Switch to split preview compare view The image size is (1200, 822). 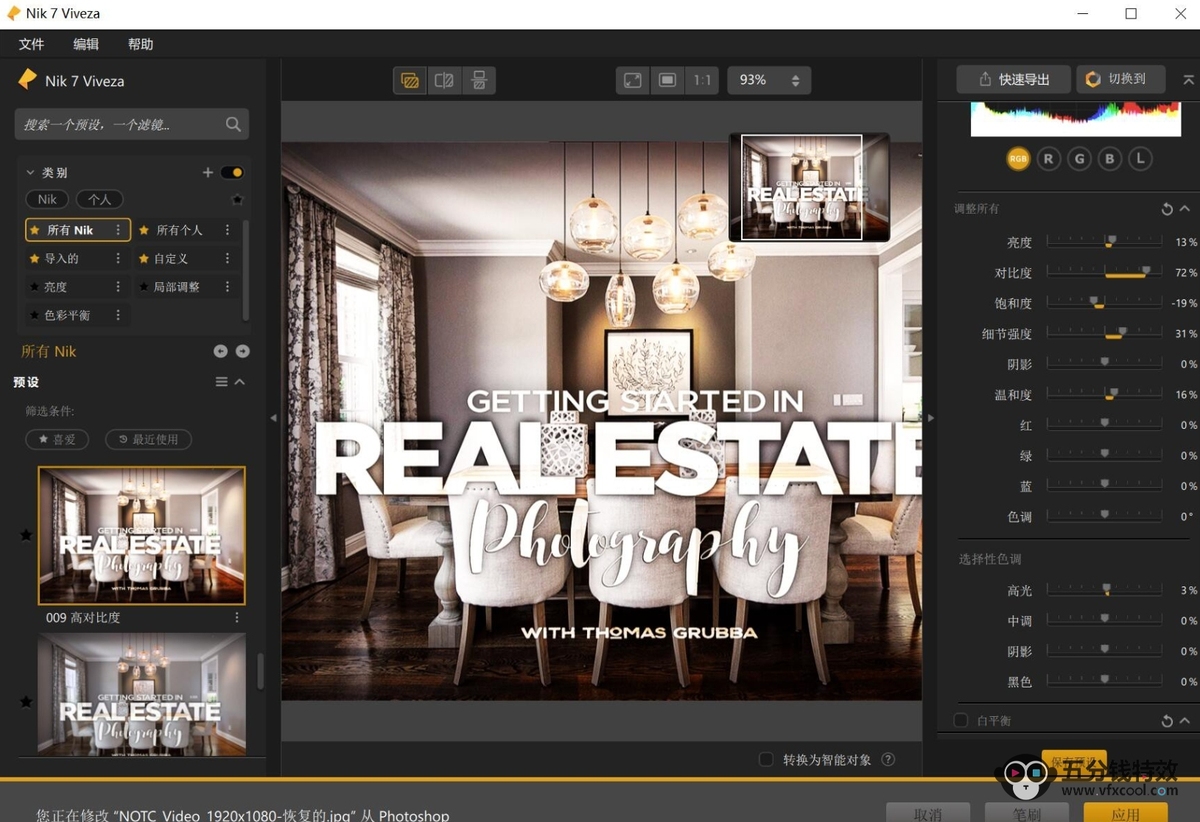444,80
